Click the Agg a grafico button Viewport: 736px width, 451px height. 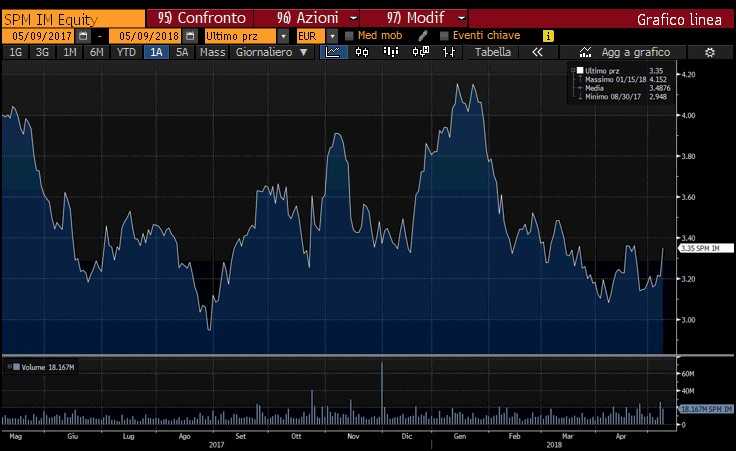click(636, 52)
